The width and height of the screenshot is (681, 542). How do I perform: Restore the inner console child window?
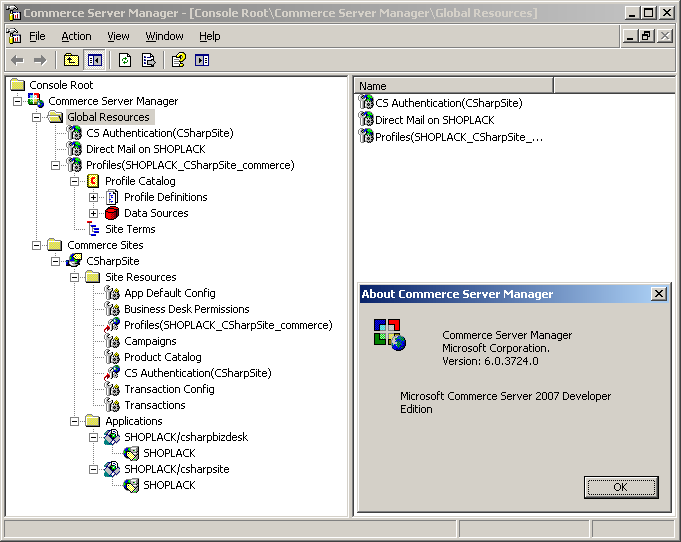pos(646,36)
